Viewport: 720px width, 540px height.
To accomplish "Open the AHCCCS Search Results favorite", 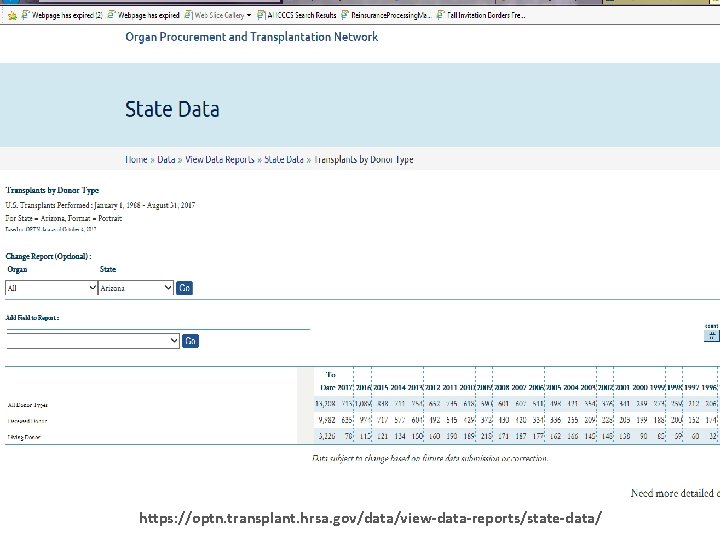I will pyautogui.click(x=297, y=15).
